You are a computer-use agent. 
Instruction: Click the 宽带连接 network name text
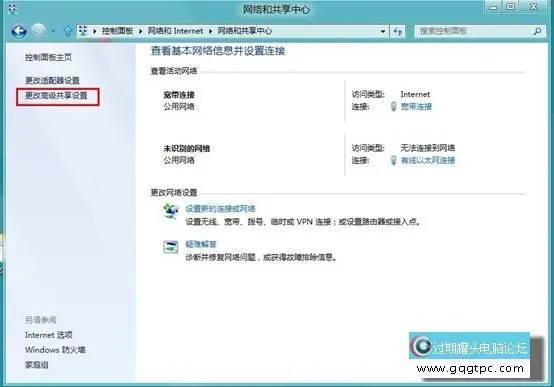tap(179, 95)
